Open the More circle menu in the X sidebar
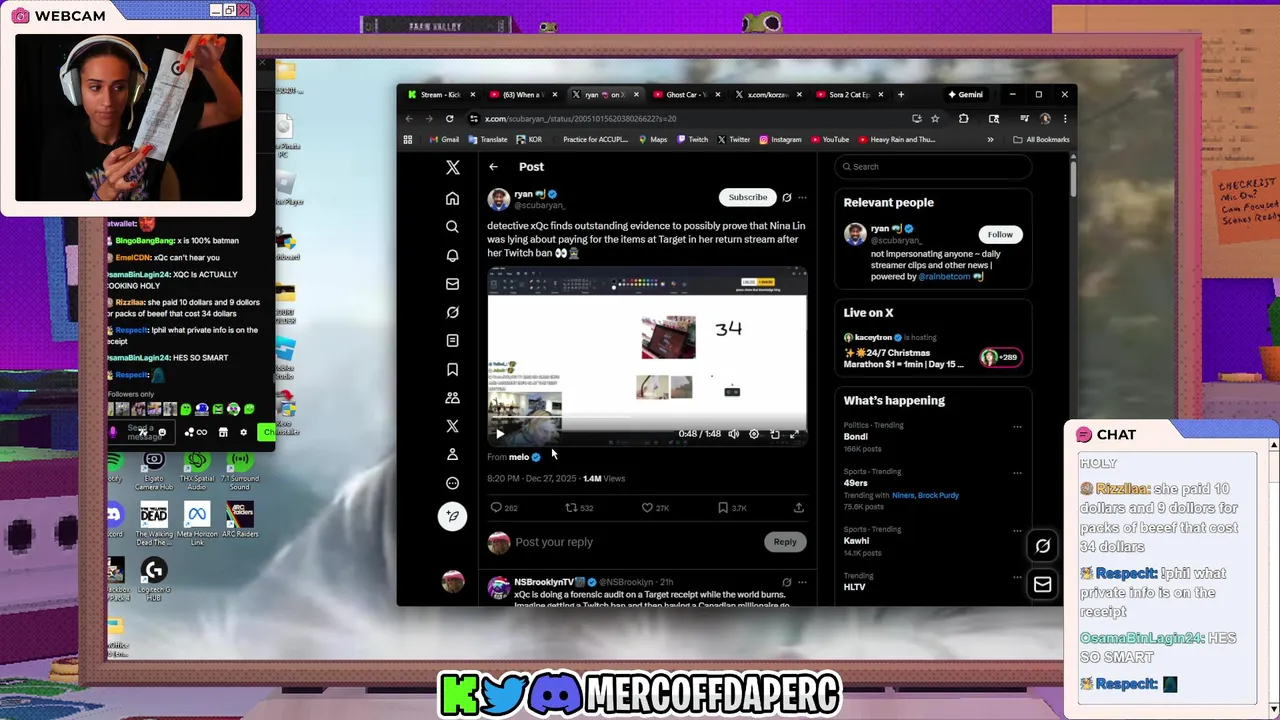This screenshot has height=720, width=1280. [452, 483]
